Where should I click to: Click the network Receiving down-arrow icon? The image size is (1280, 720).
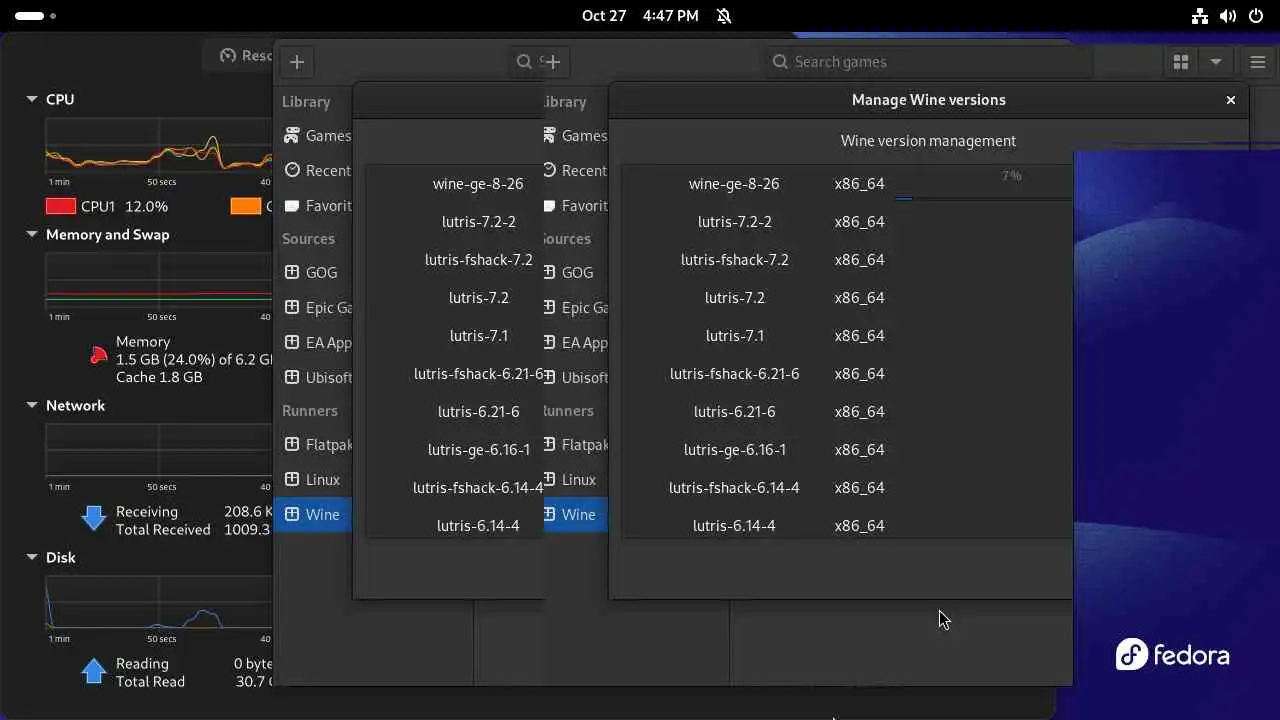94,517
